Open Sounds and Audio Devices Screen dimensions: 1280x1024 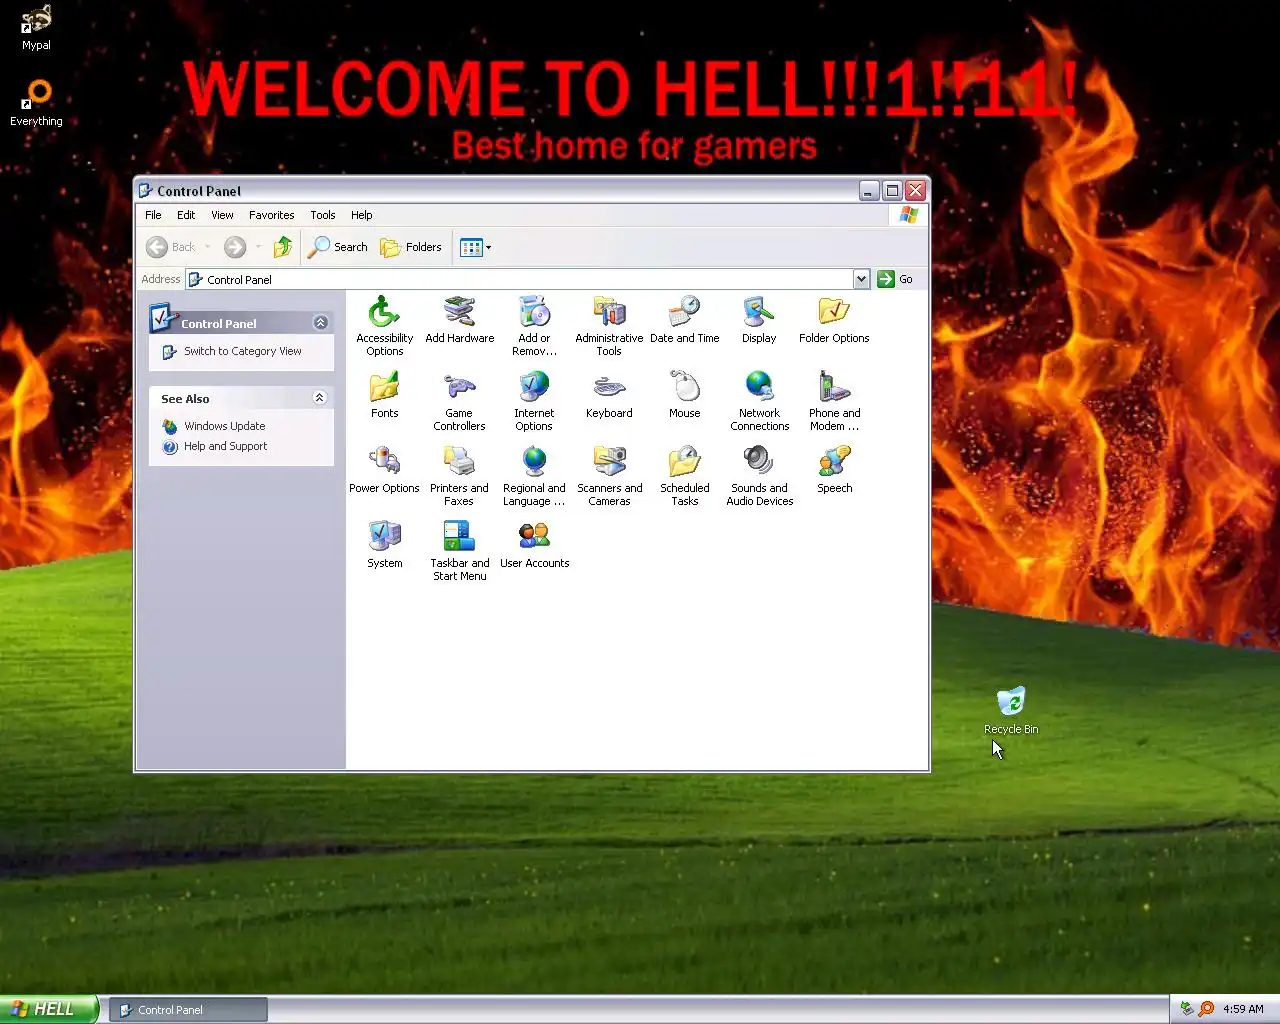759,475
